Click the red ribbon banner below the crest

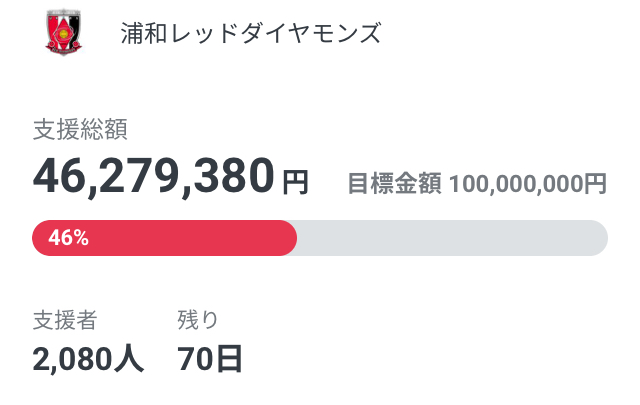tap(64, 51)
